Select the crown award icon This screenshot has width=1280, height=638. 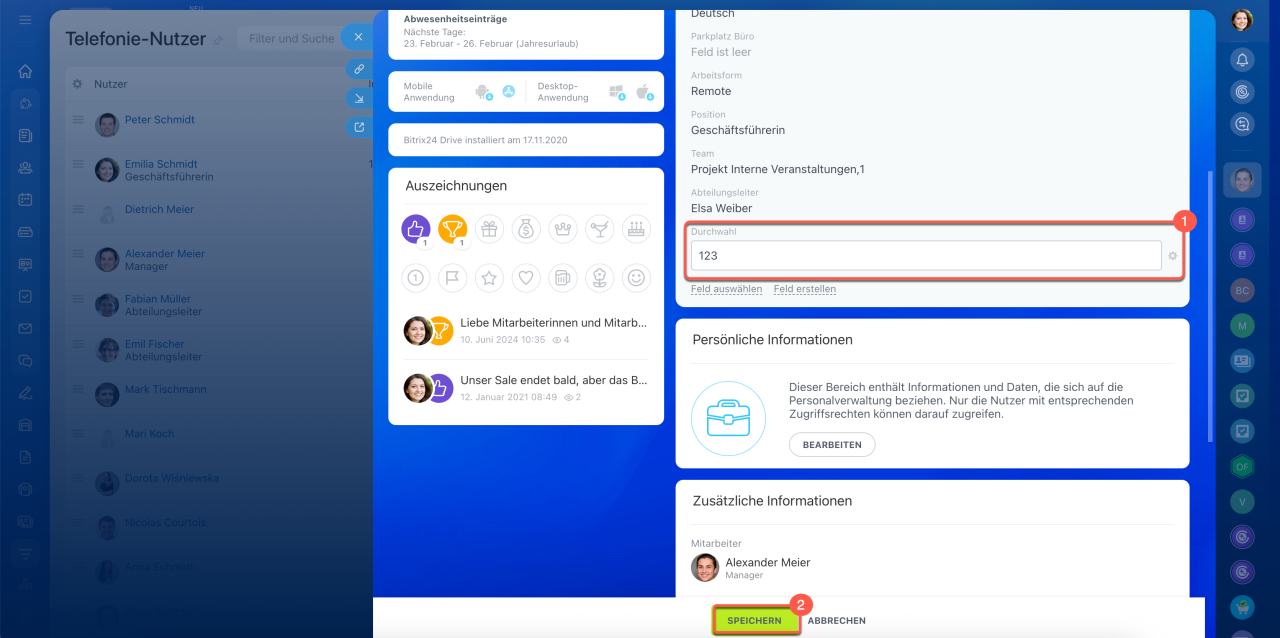click(563, 229)
